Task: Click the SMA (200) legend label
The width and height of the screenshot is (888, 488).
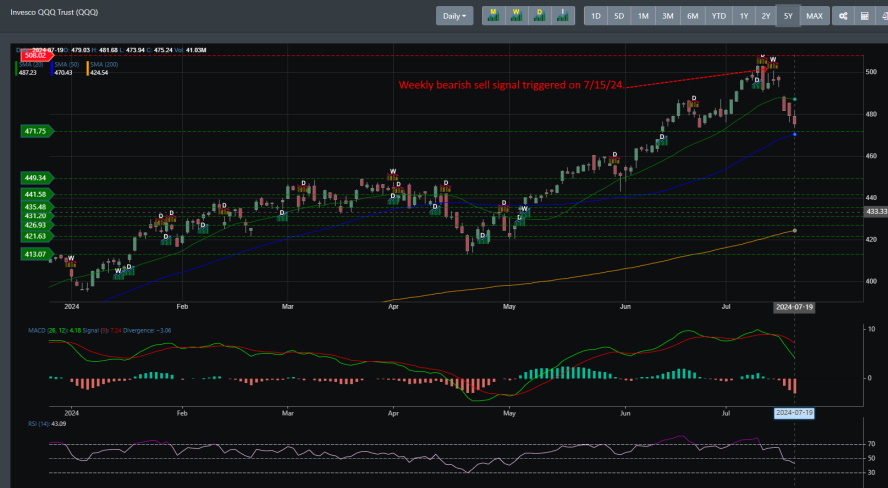Action: tap(104, 65)
